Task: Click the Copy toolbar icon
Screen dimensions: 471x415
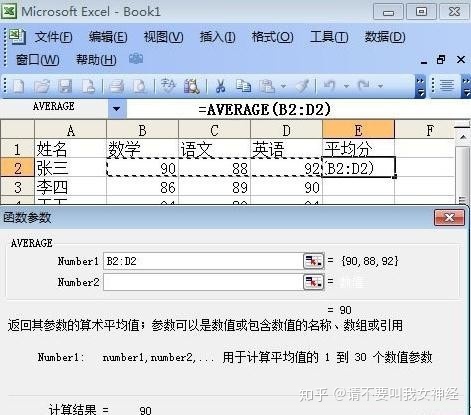Action: [x=243, y=86]
